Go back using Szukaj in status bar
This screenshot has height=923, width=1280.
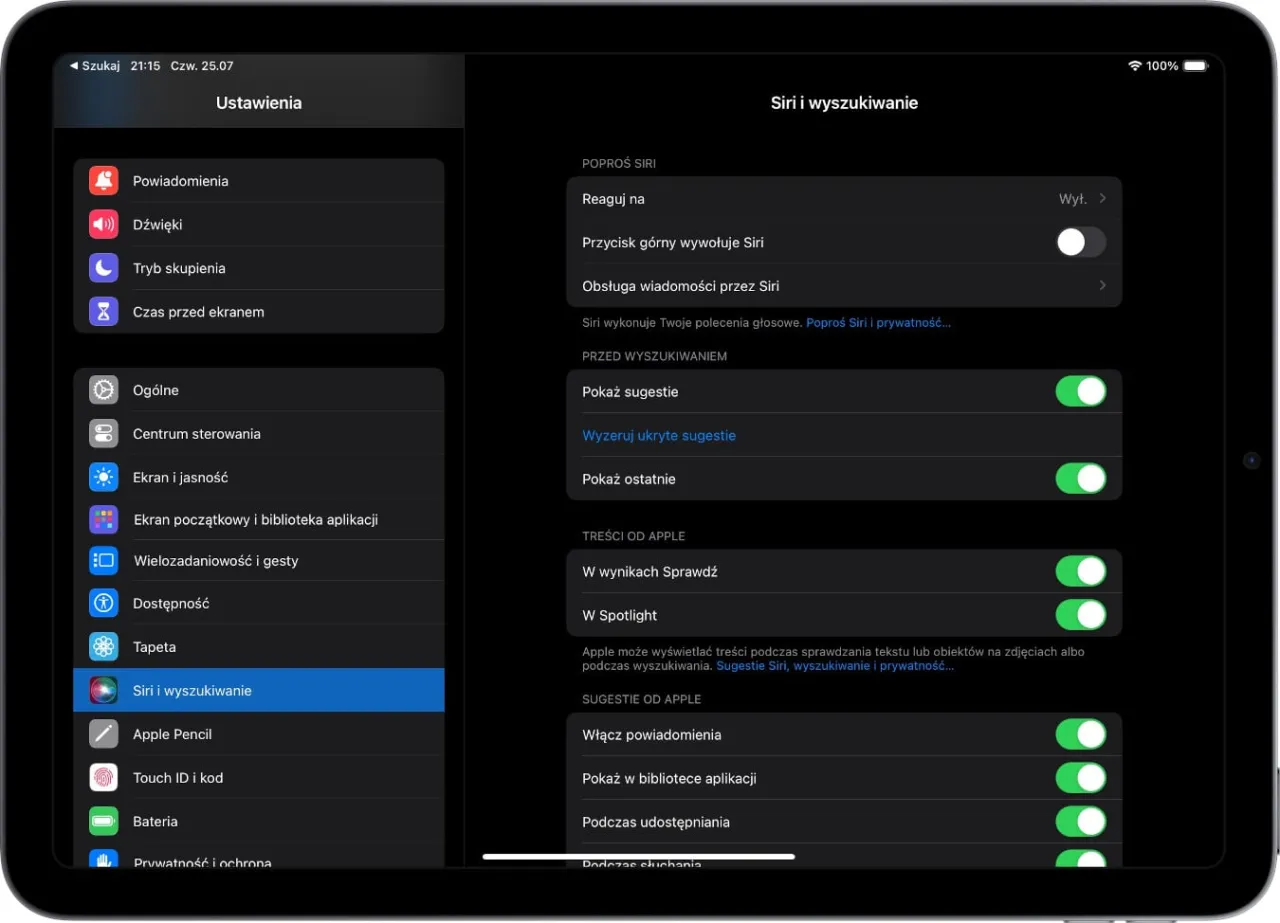(x=95, y=66)
